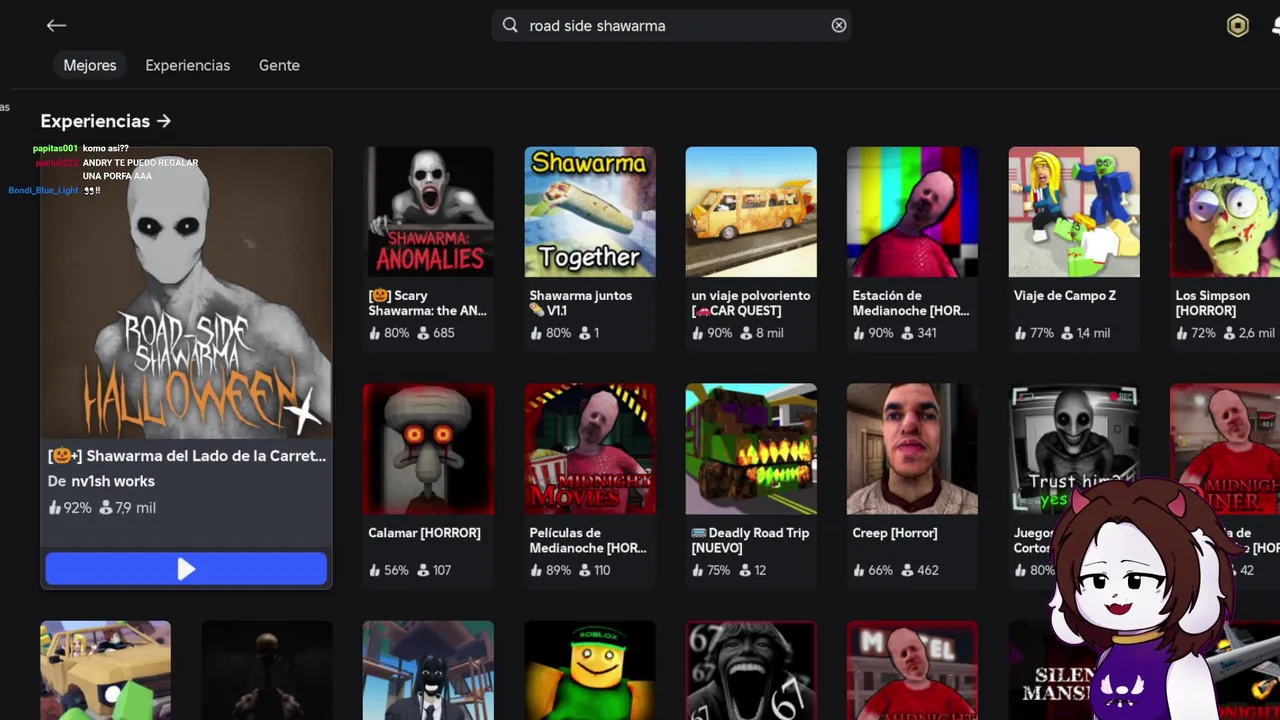Open the Road-Side Shawarma Halloween featured thumbnail
1280x720 pixels.
point(186,292)
